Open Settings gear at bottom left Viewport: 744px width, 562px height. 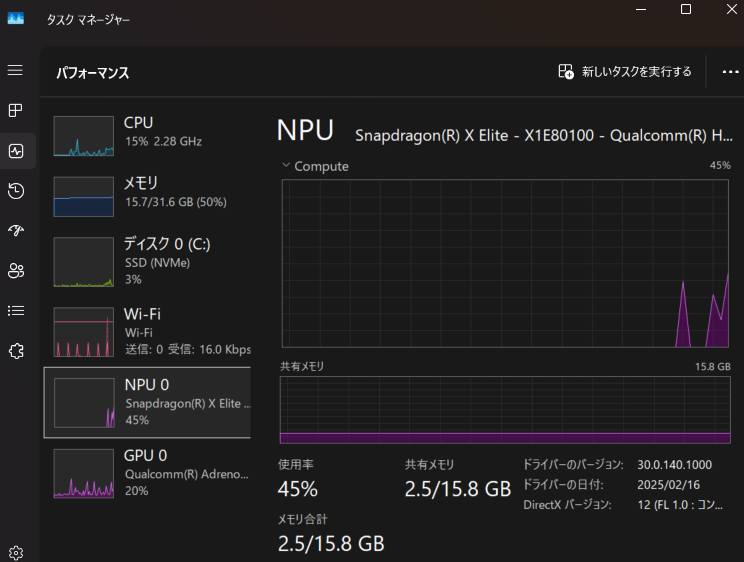click(x=15, y=552)
